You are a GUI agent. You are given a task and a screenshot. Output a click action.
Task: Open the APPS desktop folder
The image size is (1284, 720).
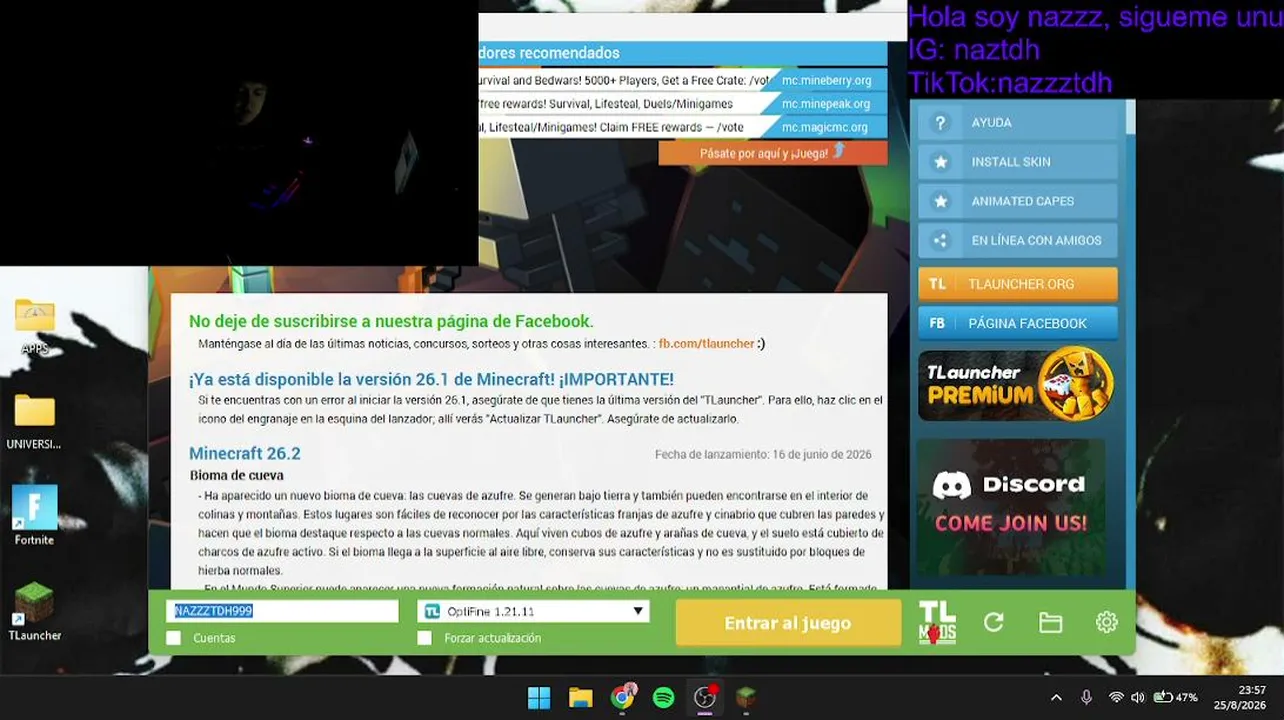(x=35, y=327)
